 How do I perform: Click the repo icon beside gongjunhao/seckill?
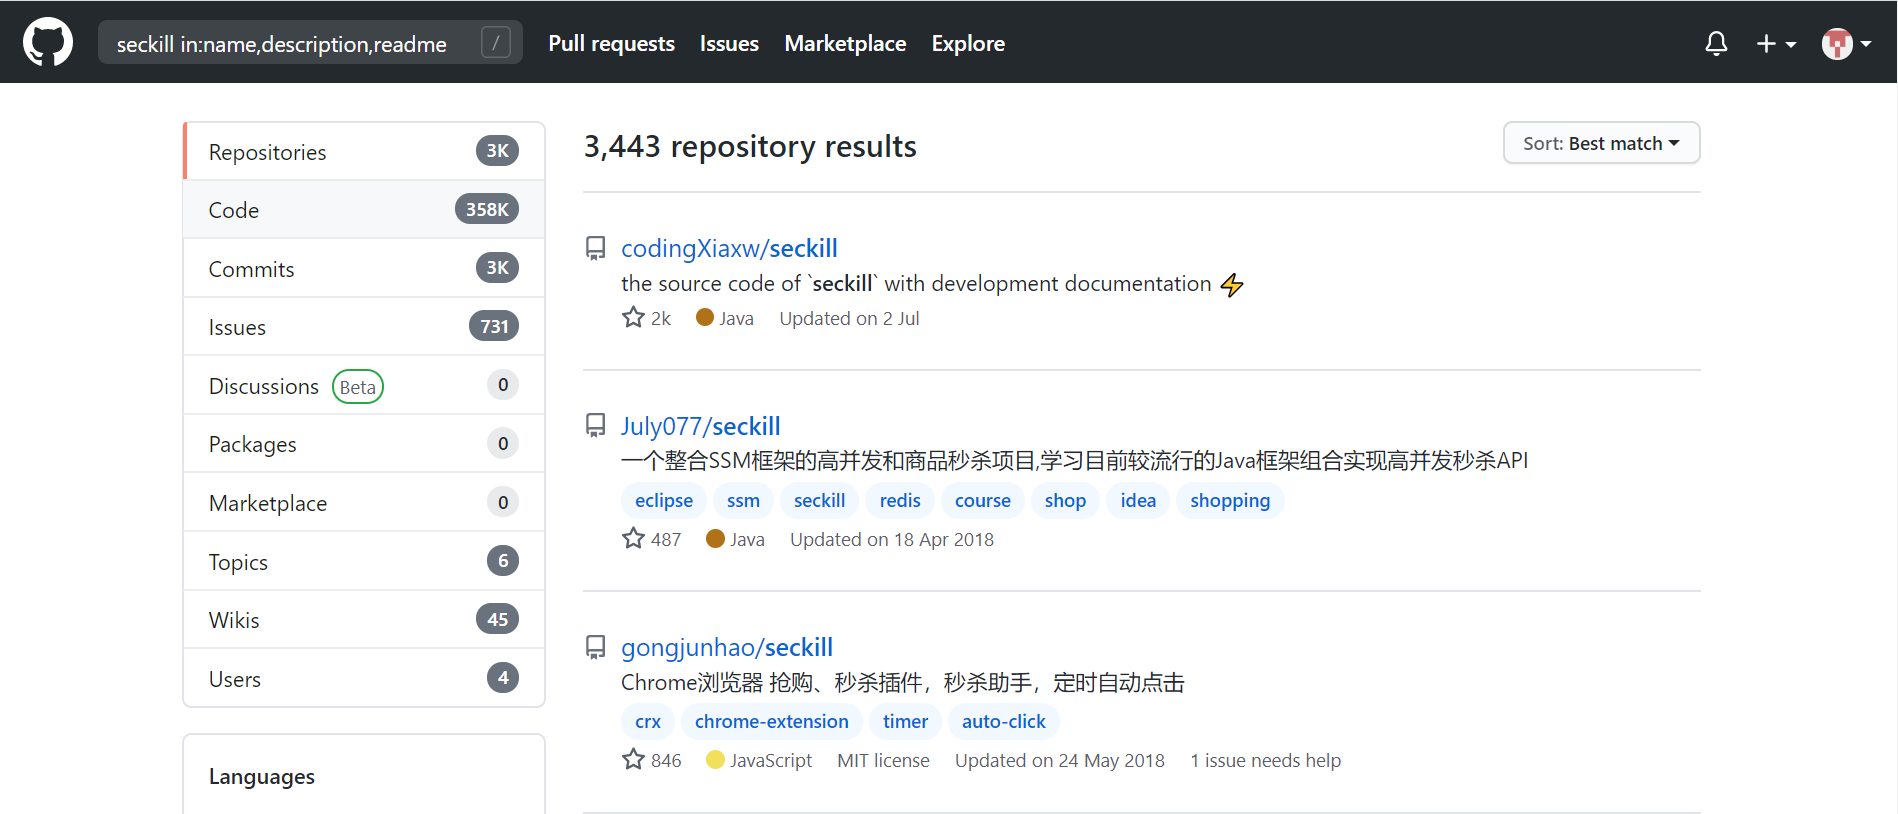[595, 647]
